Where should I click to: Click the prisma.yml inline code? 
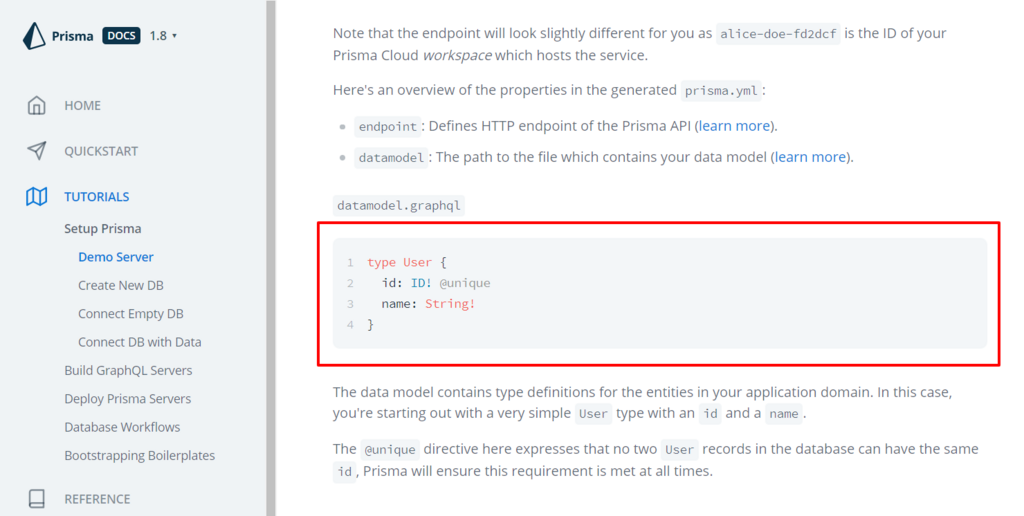(721, 91)
